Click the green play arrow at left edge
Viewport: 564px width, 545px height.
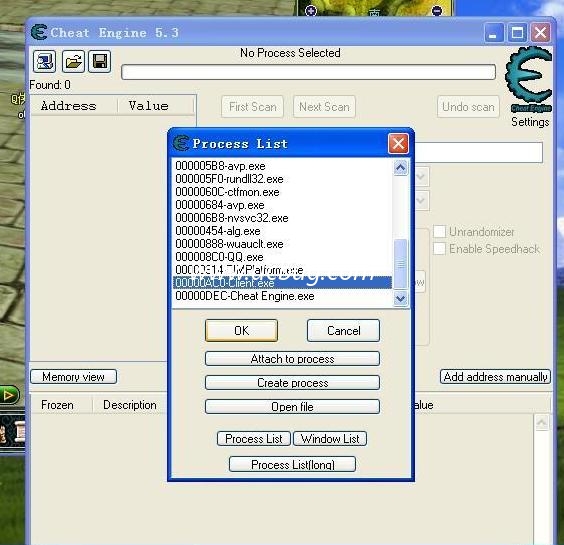[9, 395]
